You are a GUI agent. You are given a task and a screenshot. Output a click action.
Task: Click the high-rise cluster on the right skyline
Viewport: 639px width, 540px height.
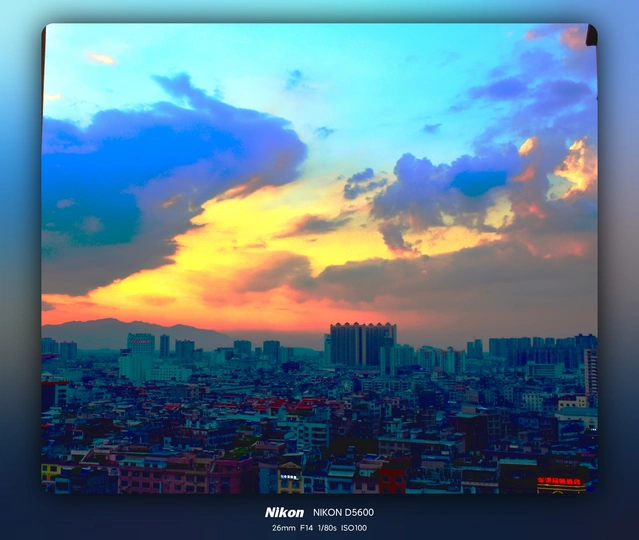click(x=530, y=348)
